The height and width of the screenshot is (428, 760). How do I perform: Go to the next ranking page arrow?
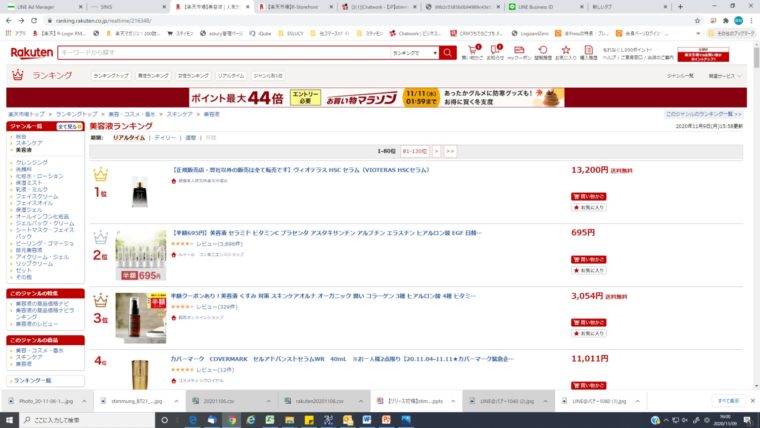pos(436,151)
